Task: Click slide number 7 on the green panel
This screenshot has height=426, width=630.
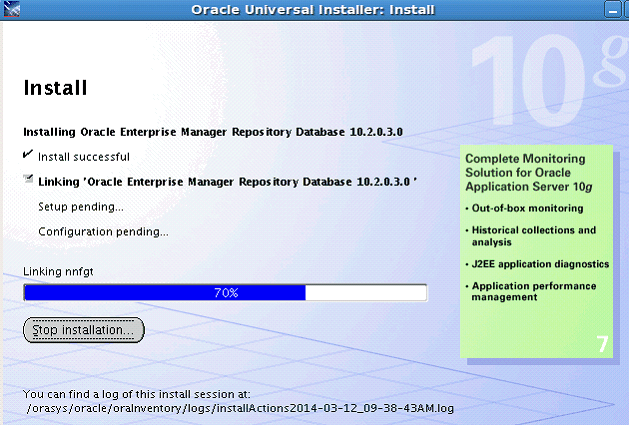Action: tap(602, 344)
